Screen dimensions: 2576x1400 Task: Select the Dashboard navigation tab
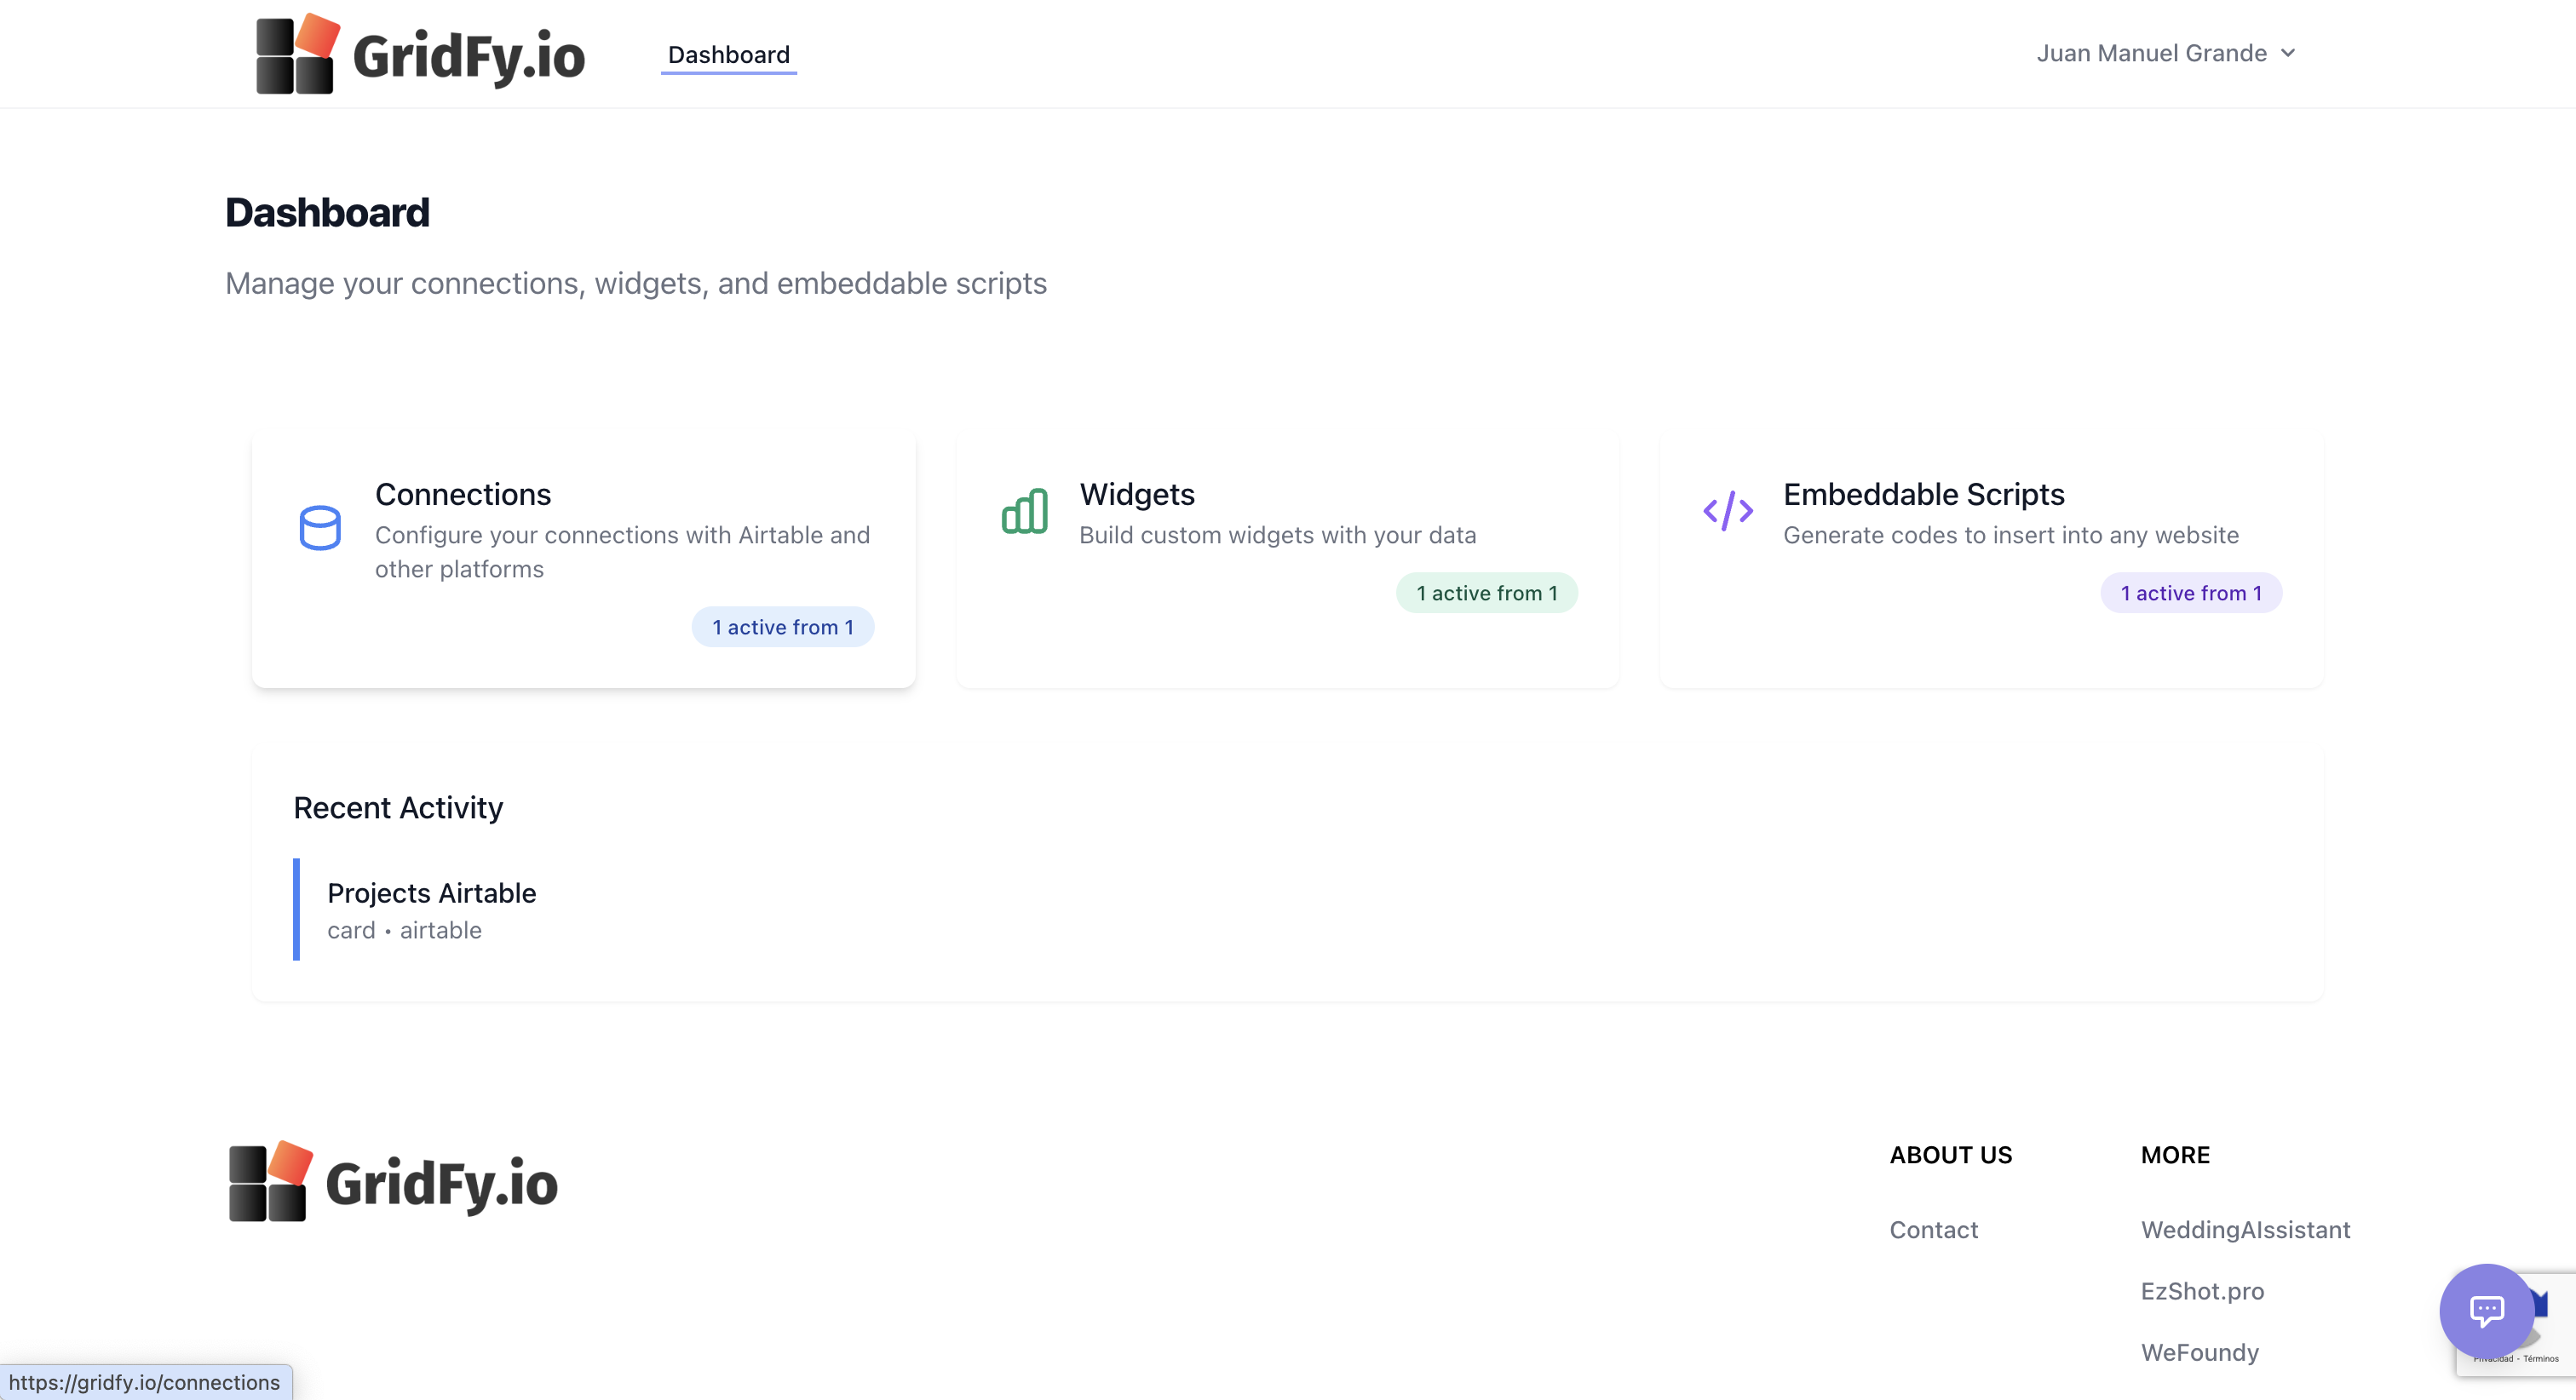728,55
